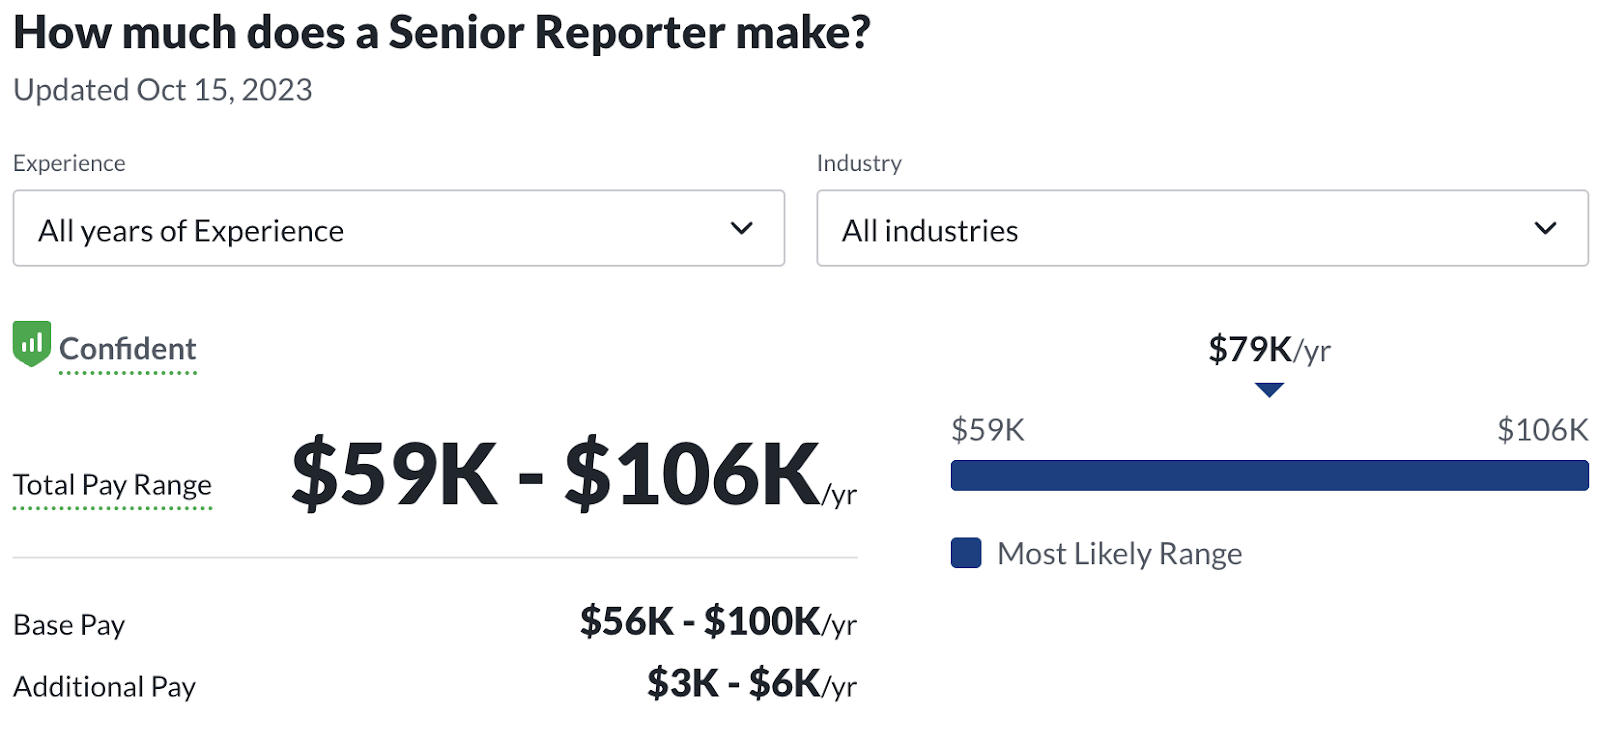
Task: Click the $106K maximum label above bar
Action: coord(1542,430)
